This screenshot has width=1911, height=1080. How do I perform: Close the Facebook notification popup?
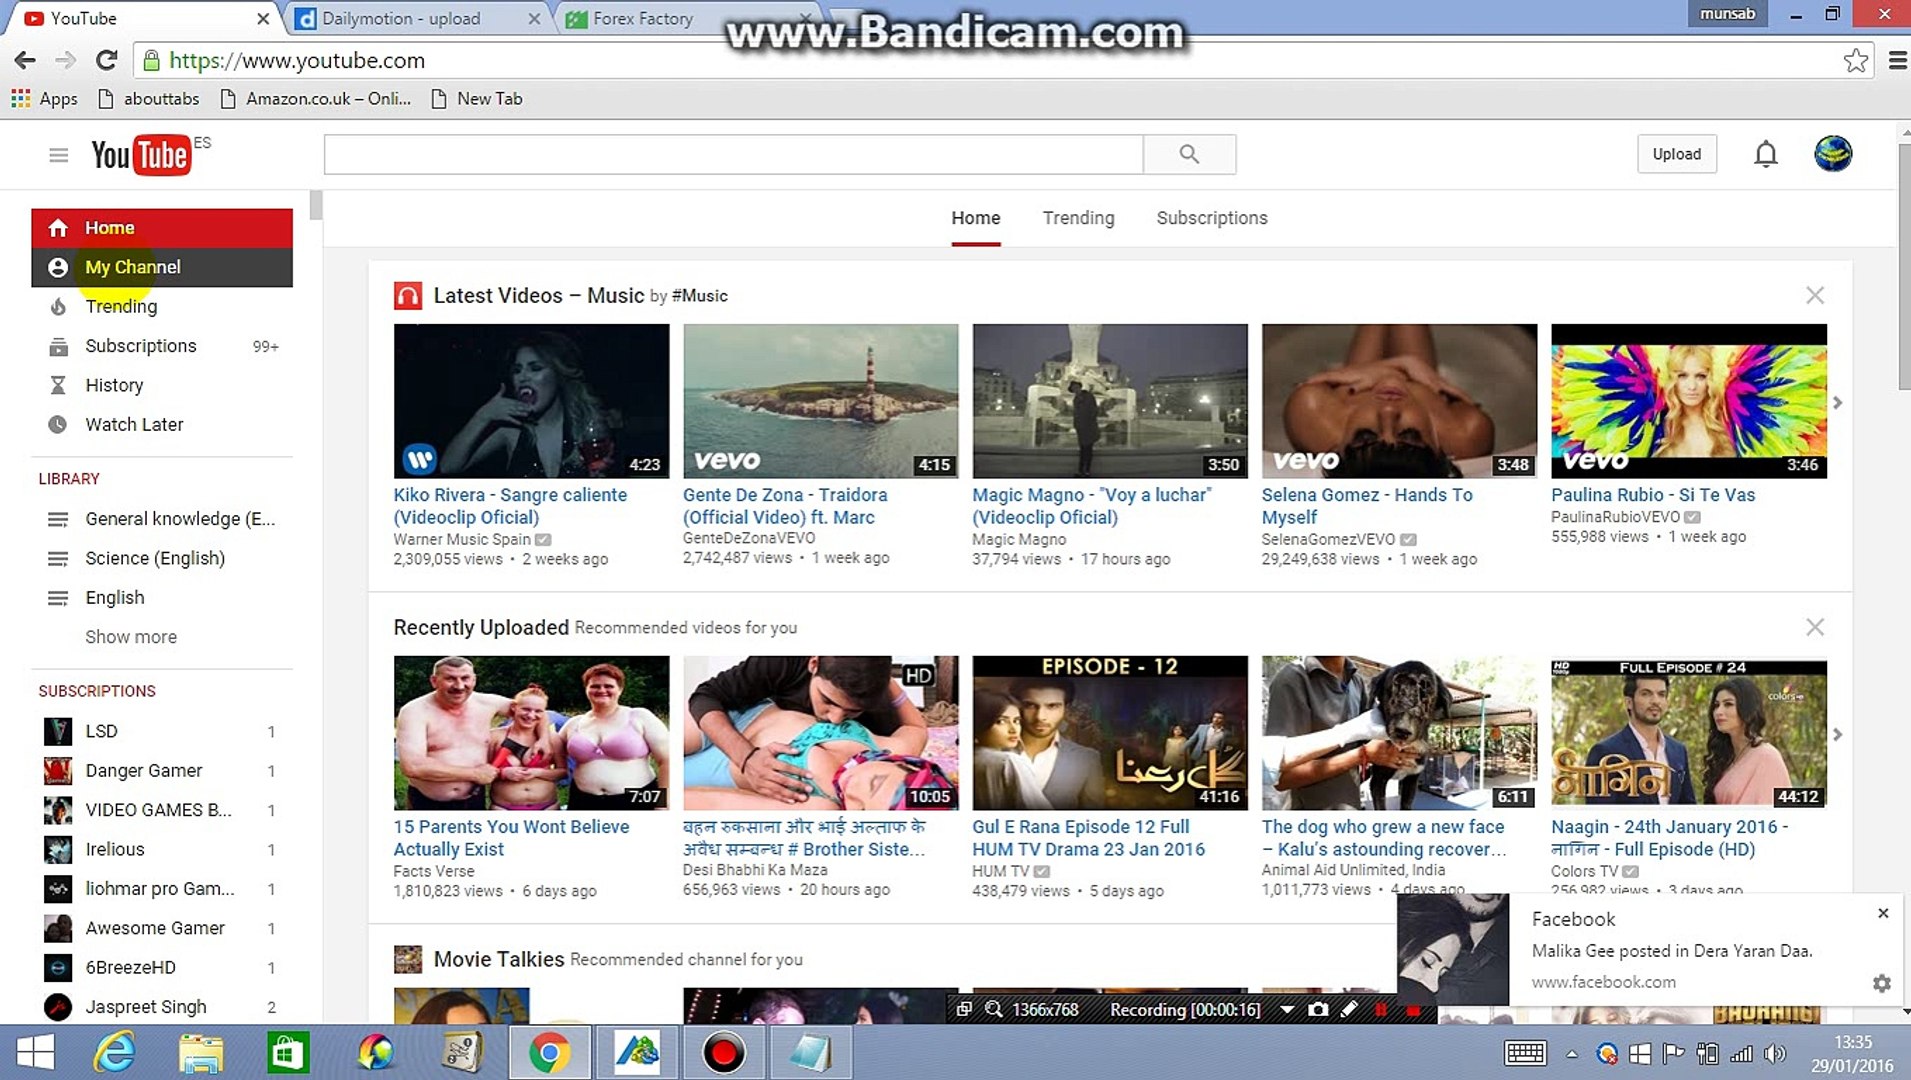point(1883,913)
